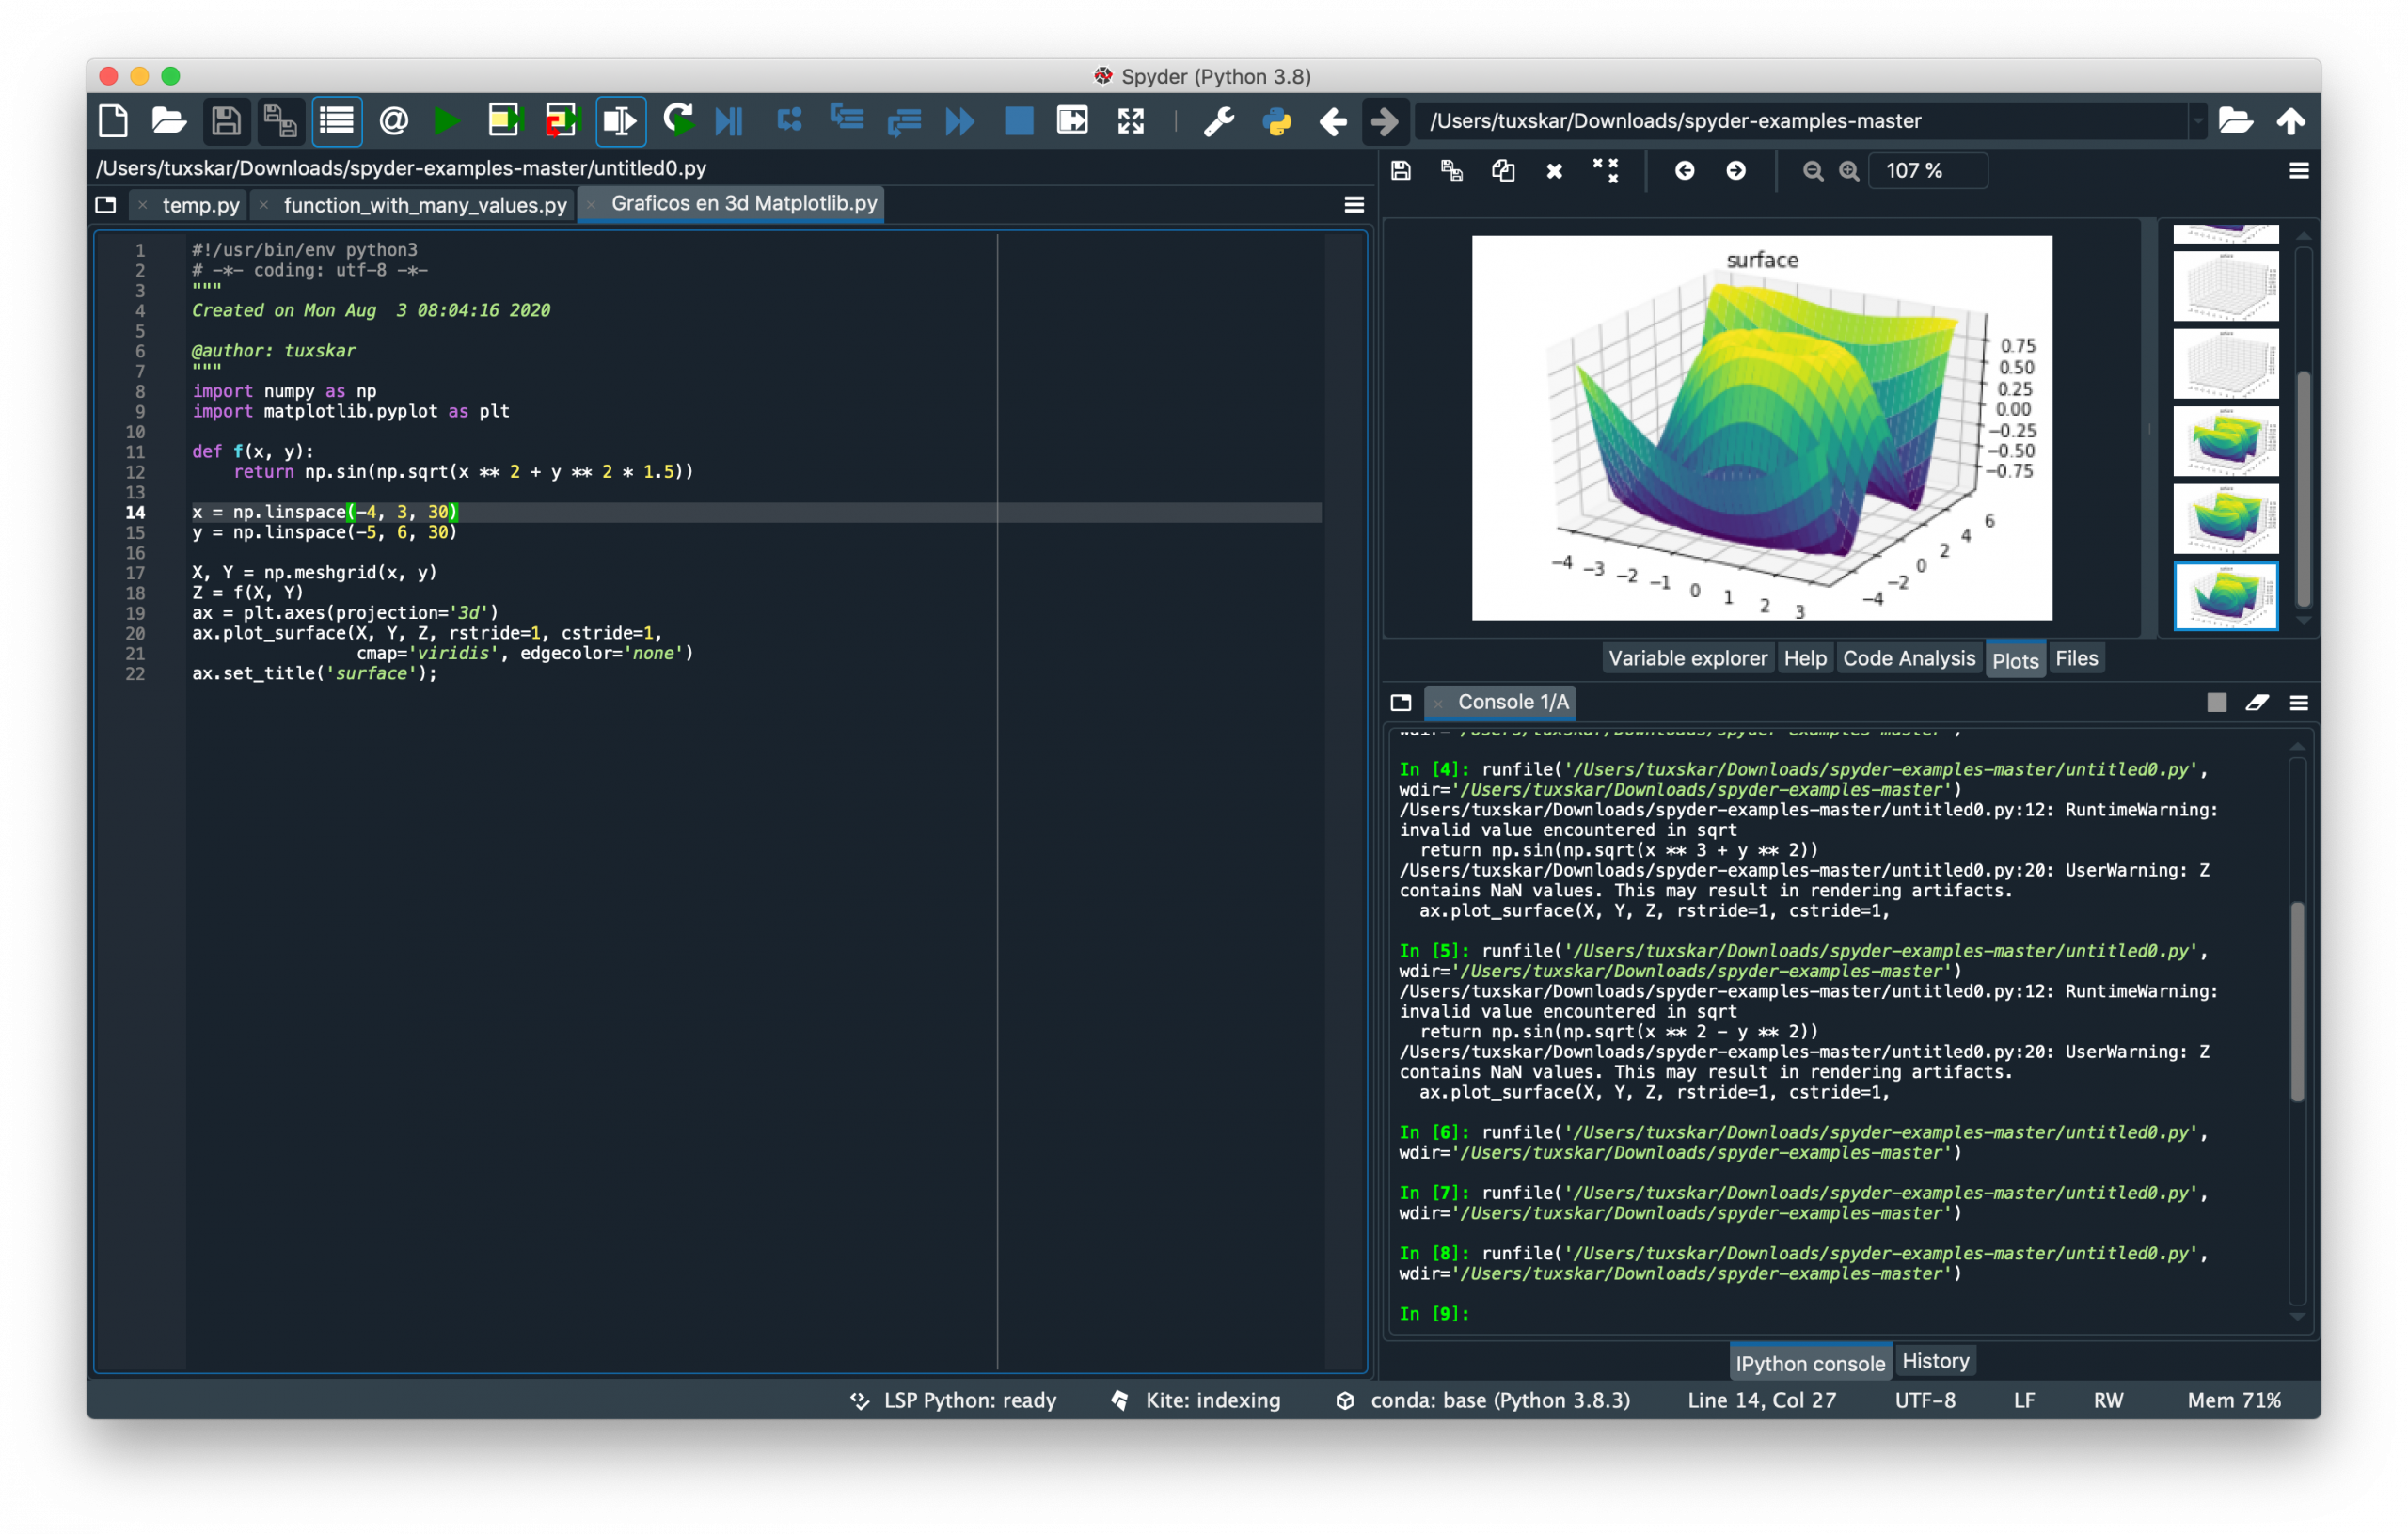Open the History tab
This screenshot has width=2408, height=1534.
click(x=1935, y=1361)
